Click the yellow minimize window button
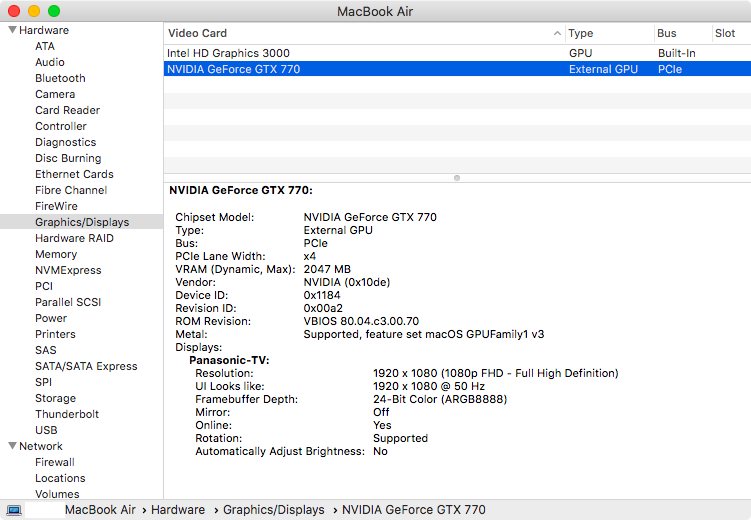751x520 pixels. 34,11
